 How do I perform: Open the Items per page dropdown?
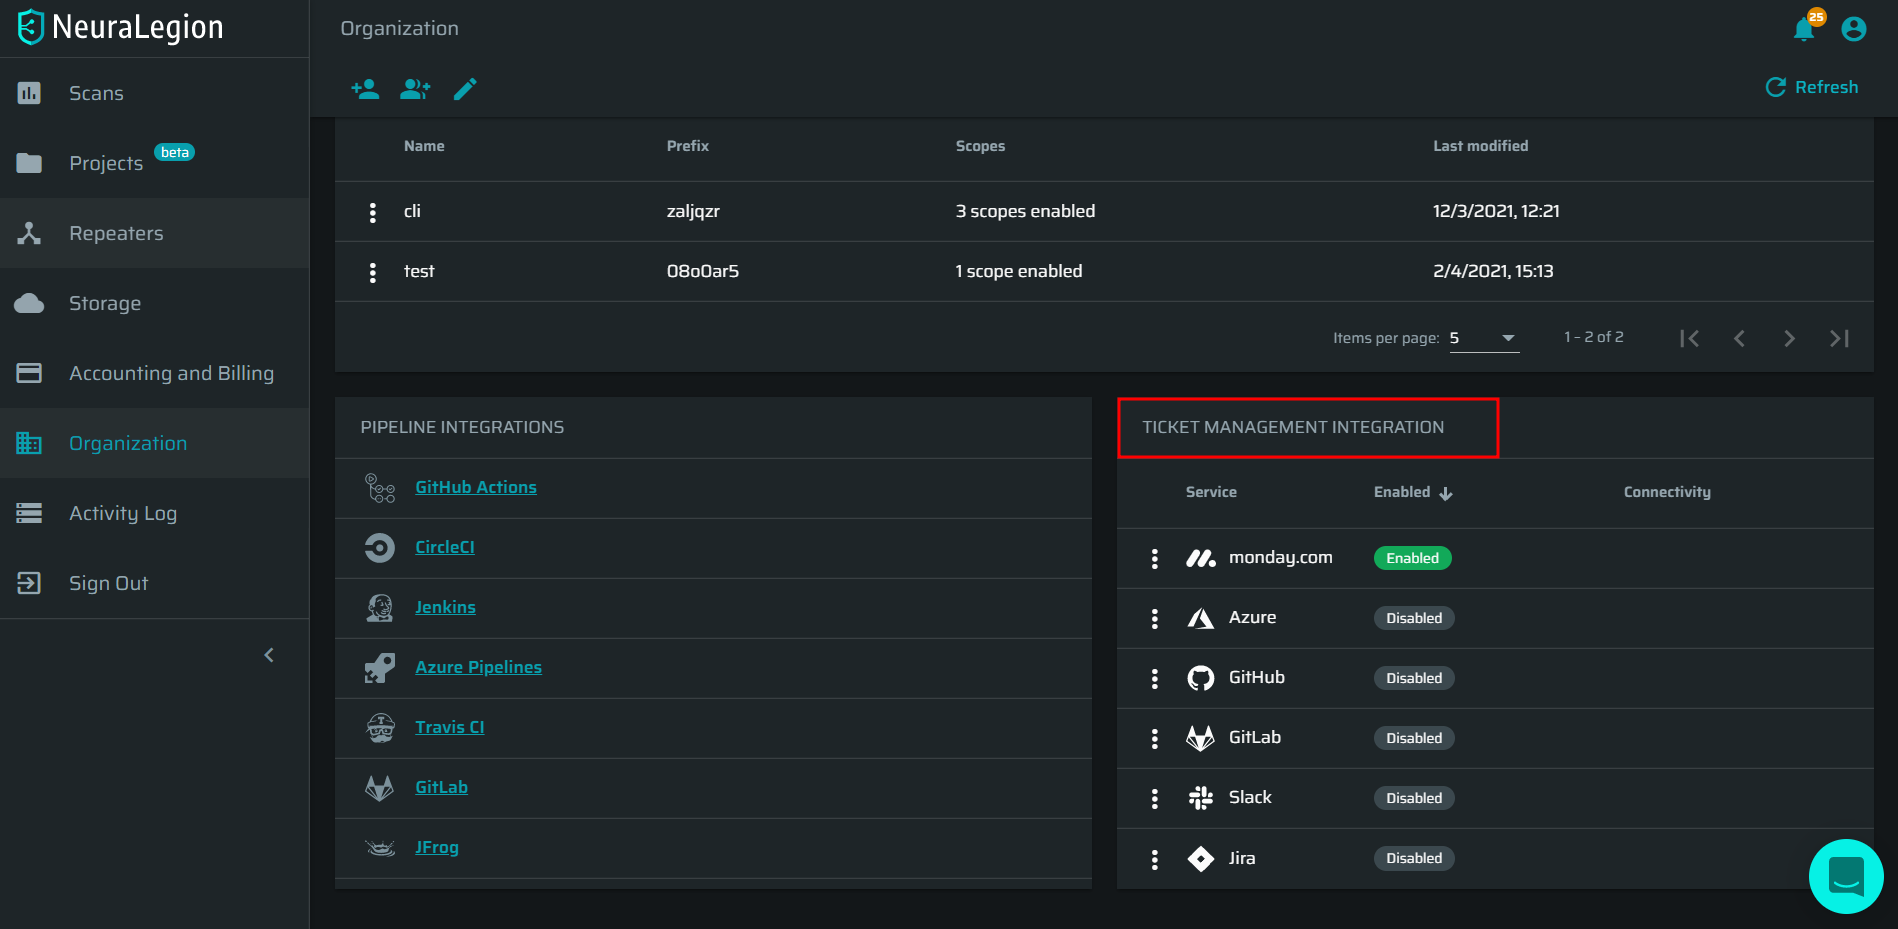[x=1484, y=338]
